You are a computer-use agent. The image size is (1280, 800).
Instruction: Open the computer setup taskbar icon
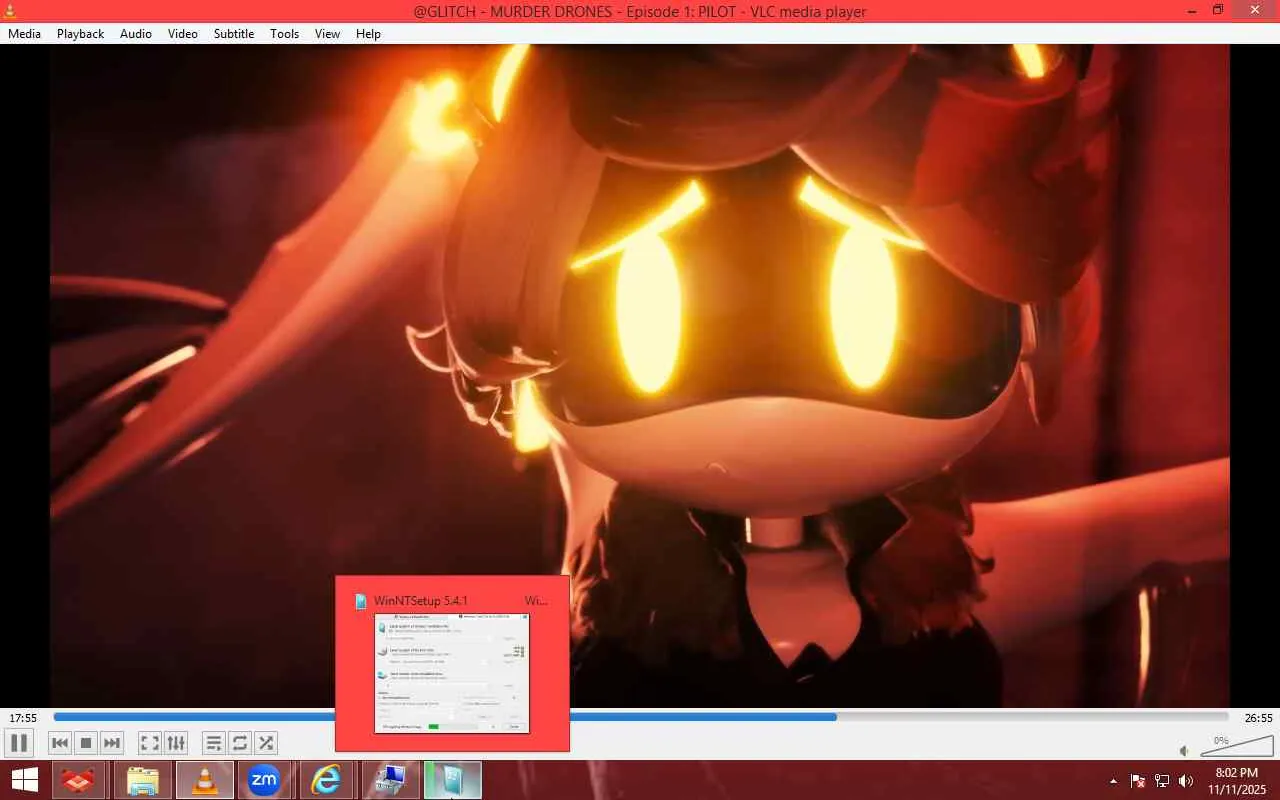coord(389,780)
